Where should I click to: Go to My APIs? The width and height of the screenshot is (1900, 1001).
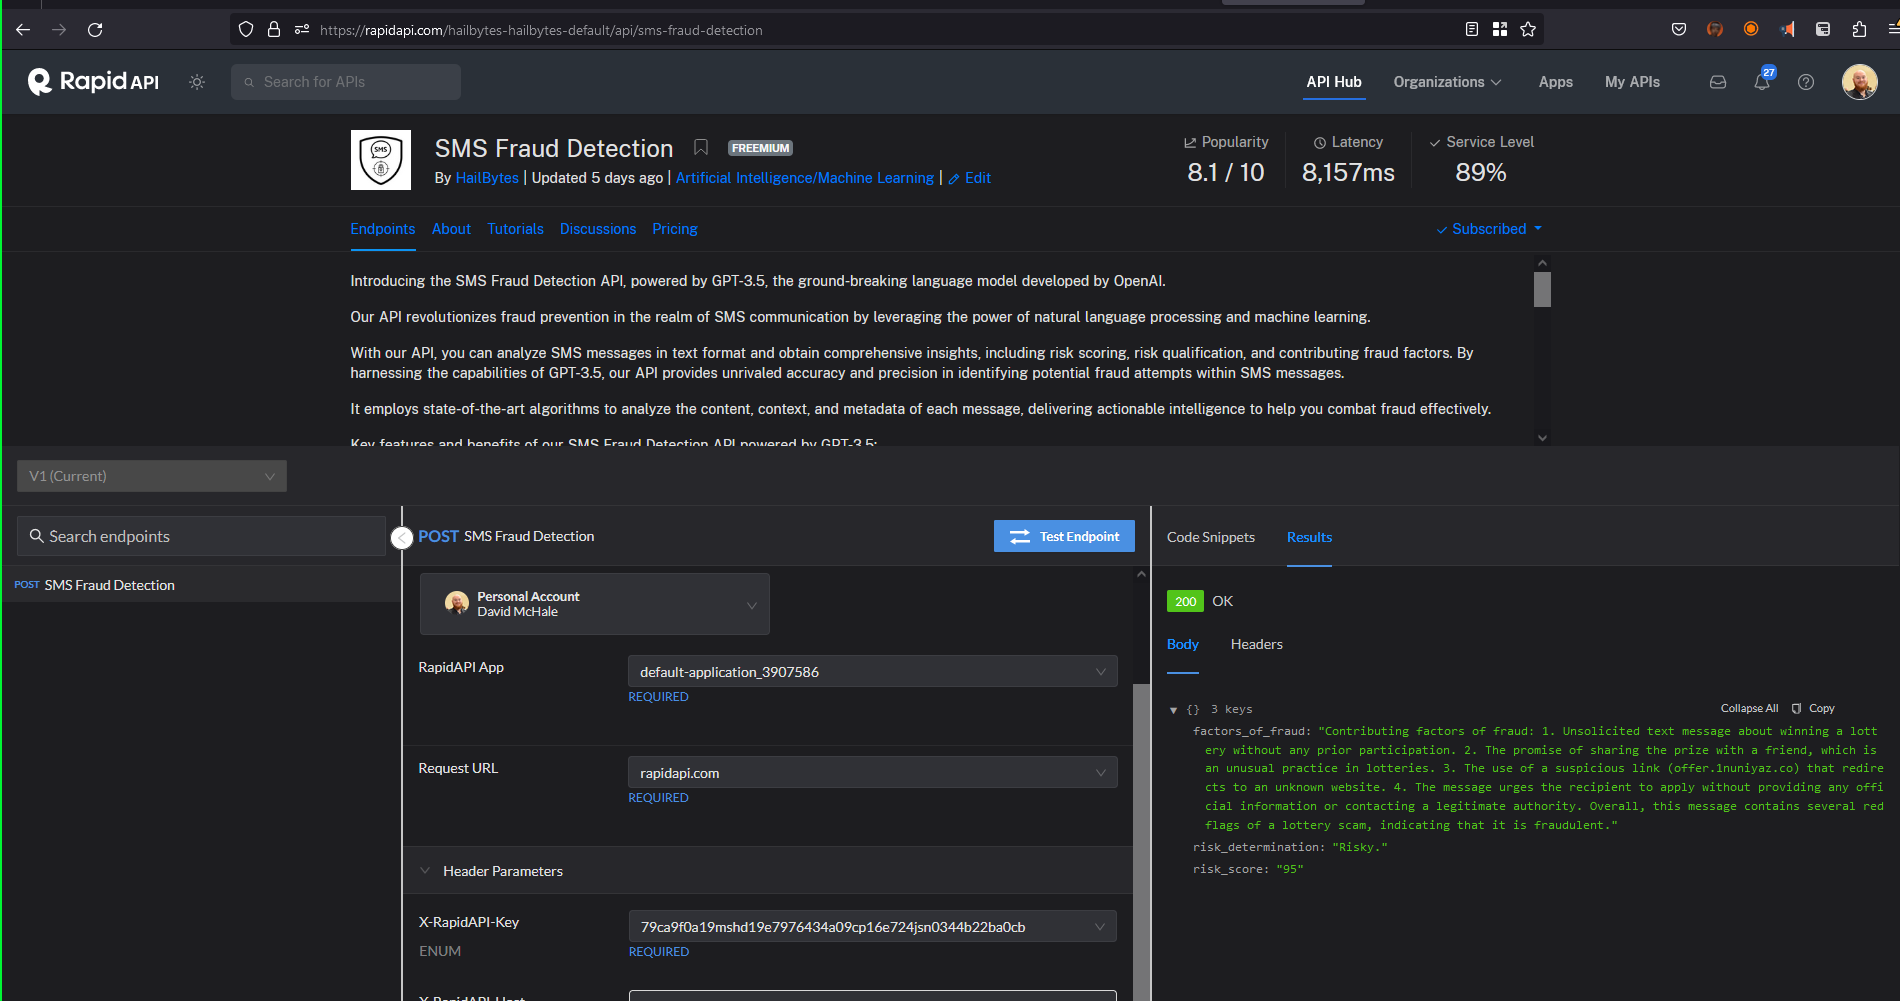(1632, 82)
